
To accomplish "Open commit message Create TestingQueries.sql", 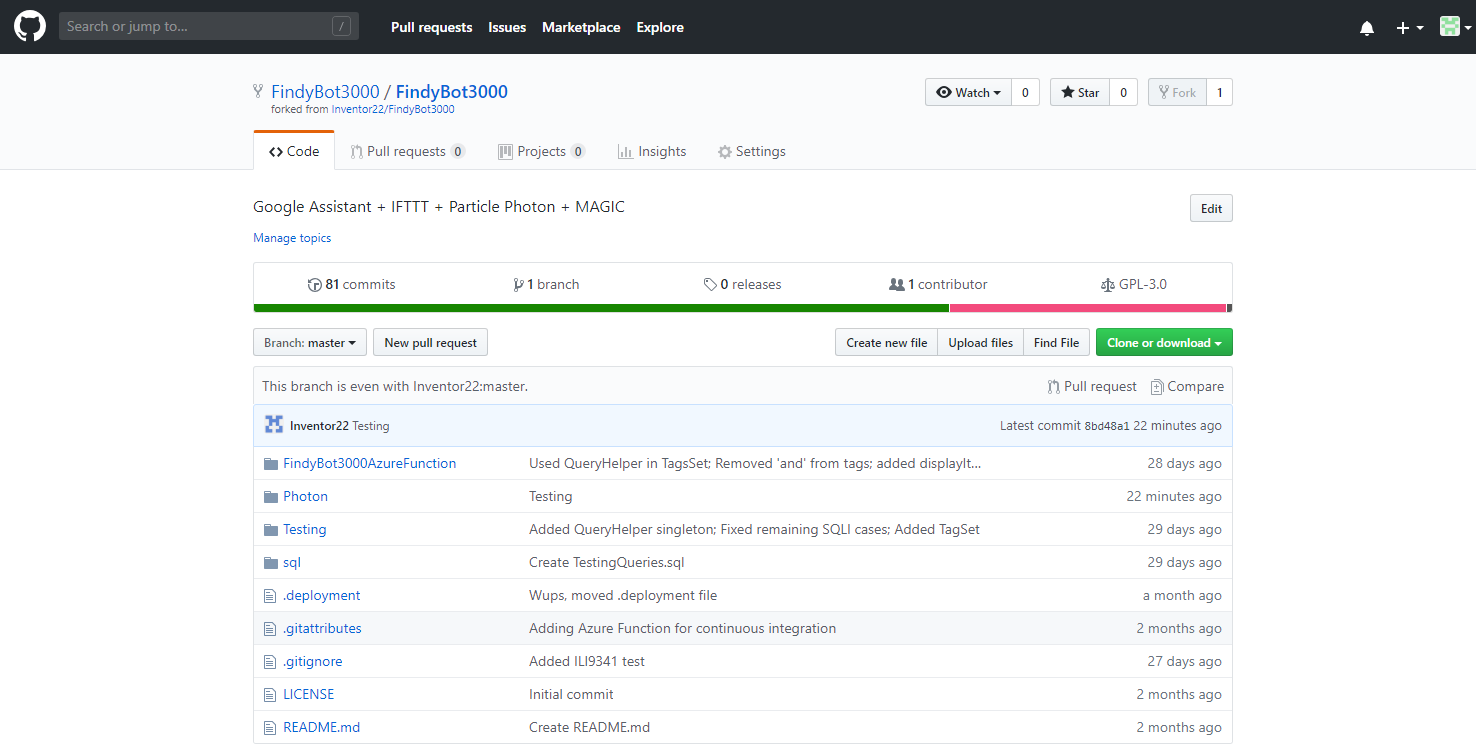I will pyautogui.click(x=607, y=562).
